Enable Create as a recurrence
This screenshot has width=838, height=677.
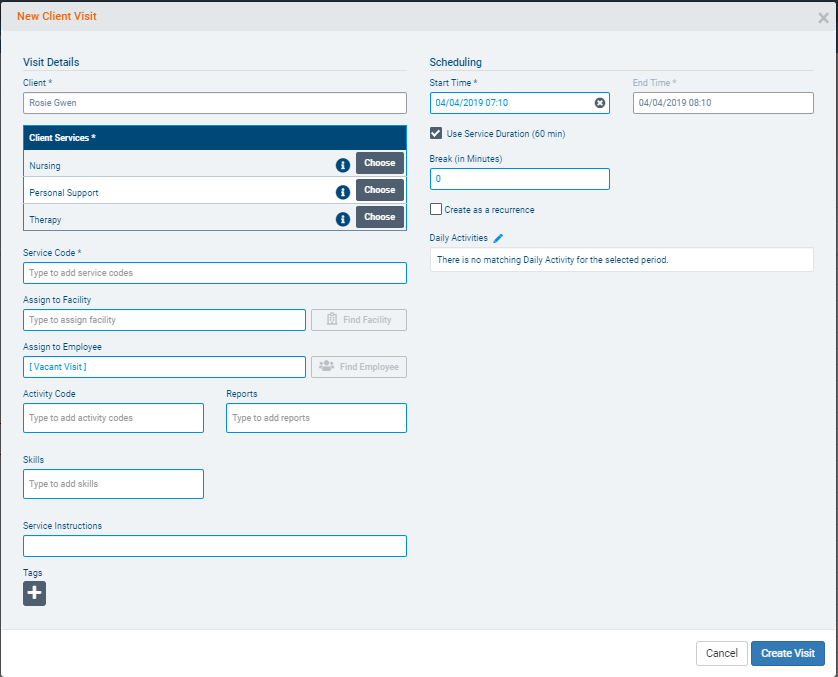[436, 210]
